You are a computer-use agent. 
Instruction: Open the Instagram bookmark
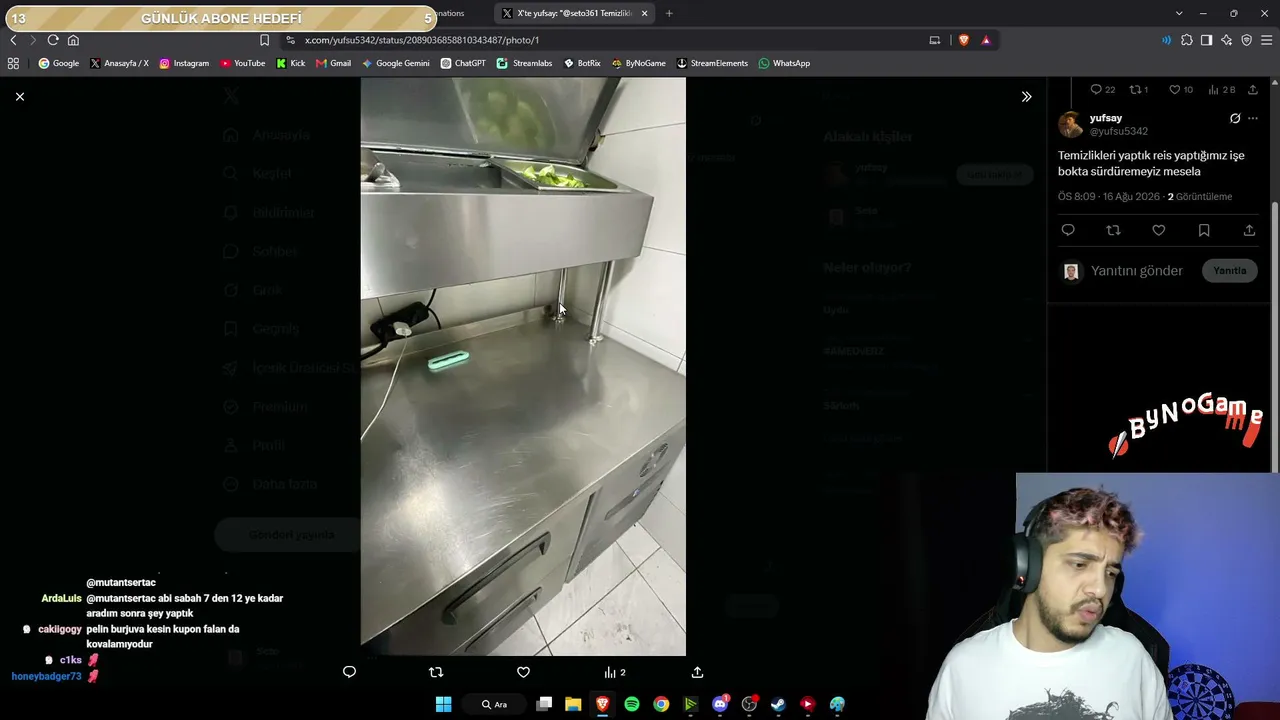(184, 63)
